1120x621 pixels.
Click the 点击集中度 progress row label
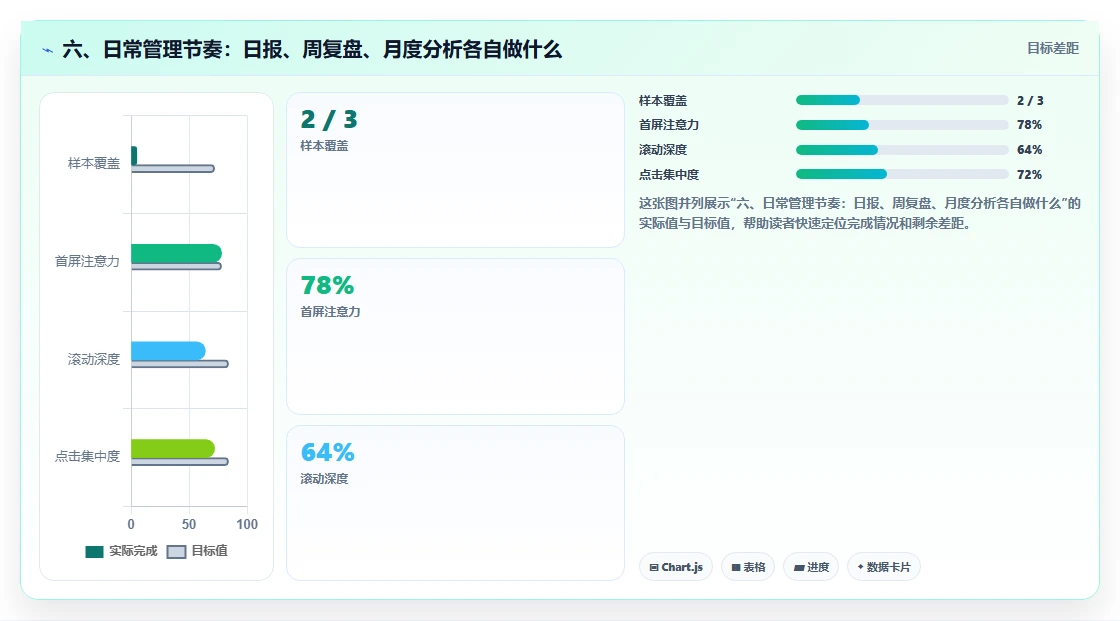[x=669, y=174]
